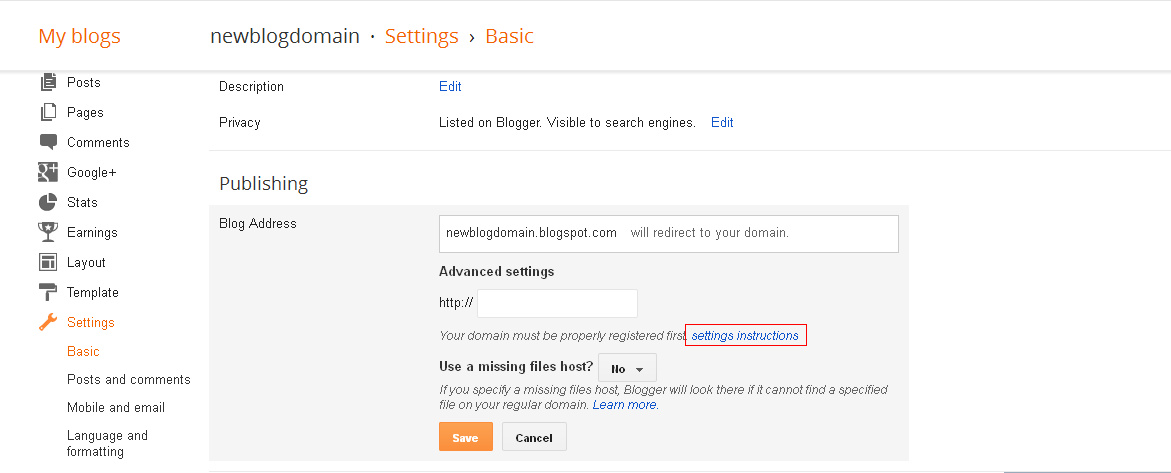The image size is (1171, 473).
Task: Save the publishing settings
Action: pos(465,437)
